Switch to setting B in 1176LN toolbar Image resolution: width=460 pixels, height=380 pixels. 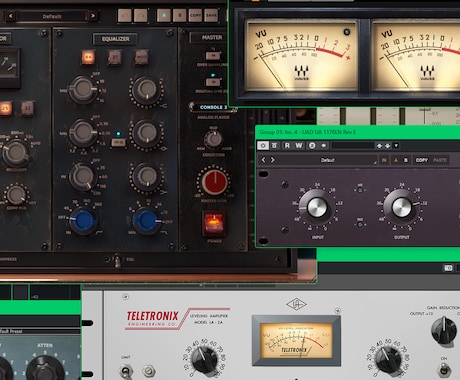tap(406, 160)
